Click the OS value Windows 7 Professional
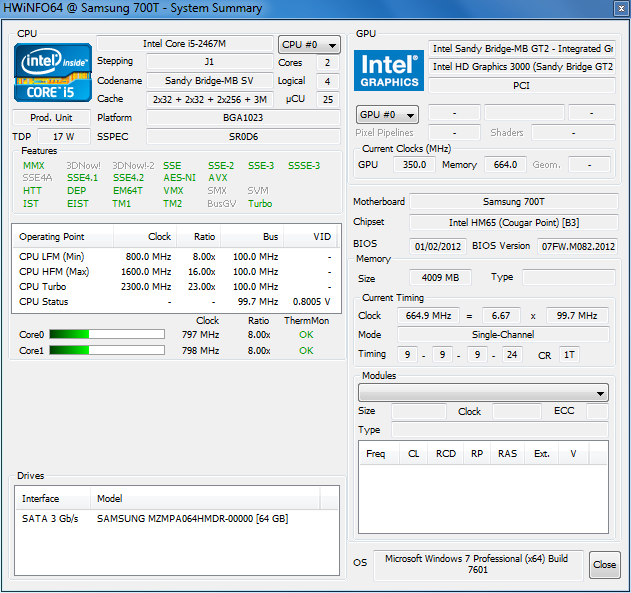This screenshot has width=631, height=593. [x=477, y=564]
